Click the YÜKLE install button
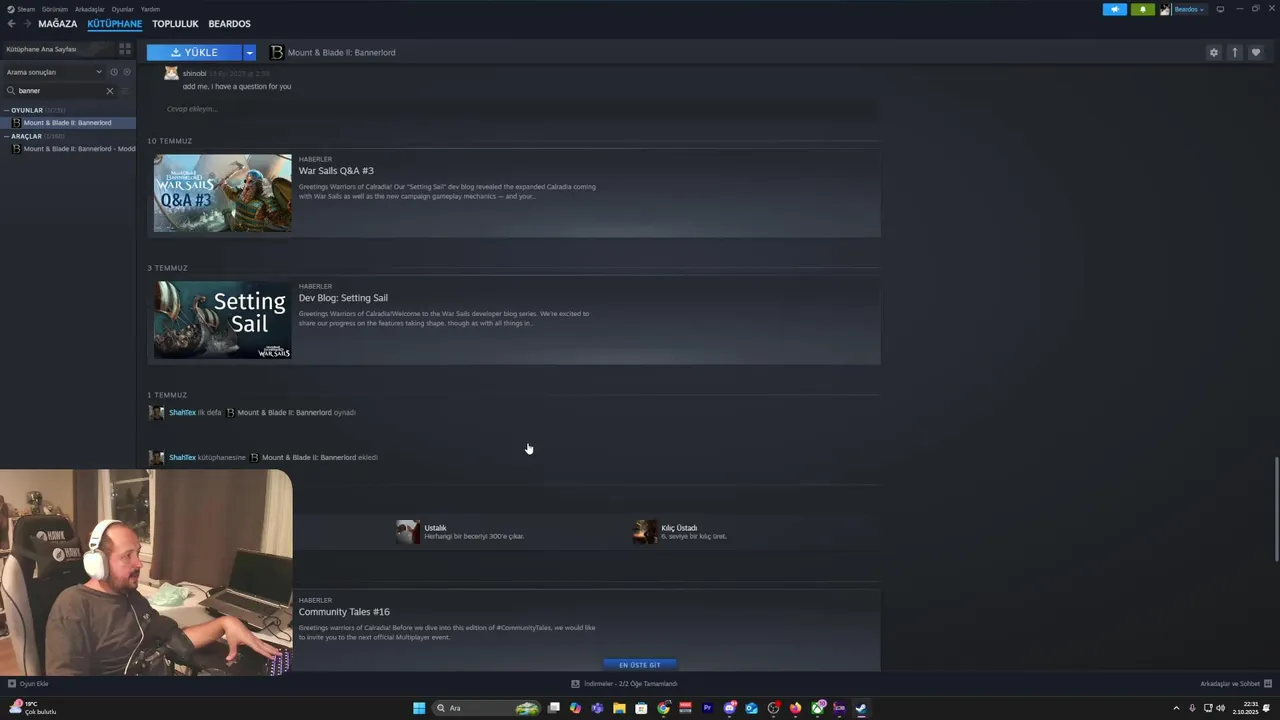Image resolution: width=1280 pixels, height=720 pixels. click(x=194, y=52)
